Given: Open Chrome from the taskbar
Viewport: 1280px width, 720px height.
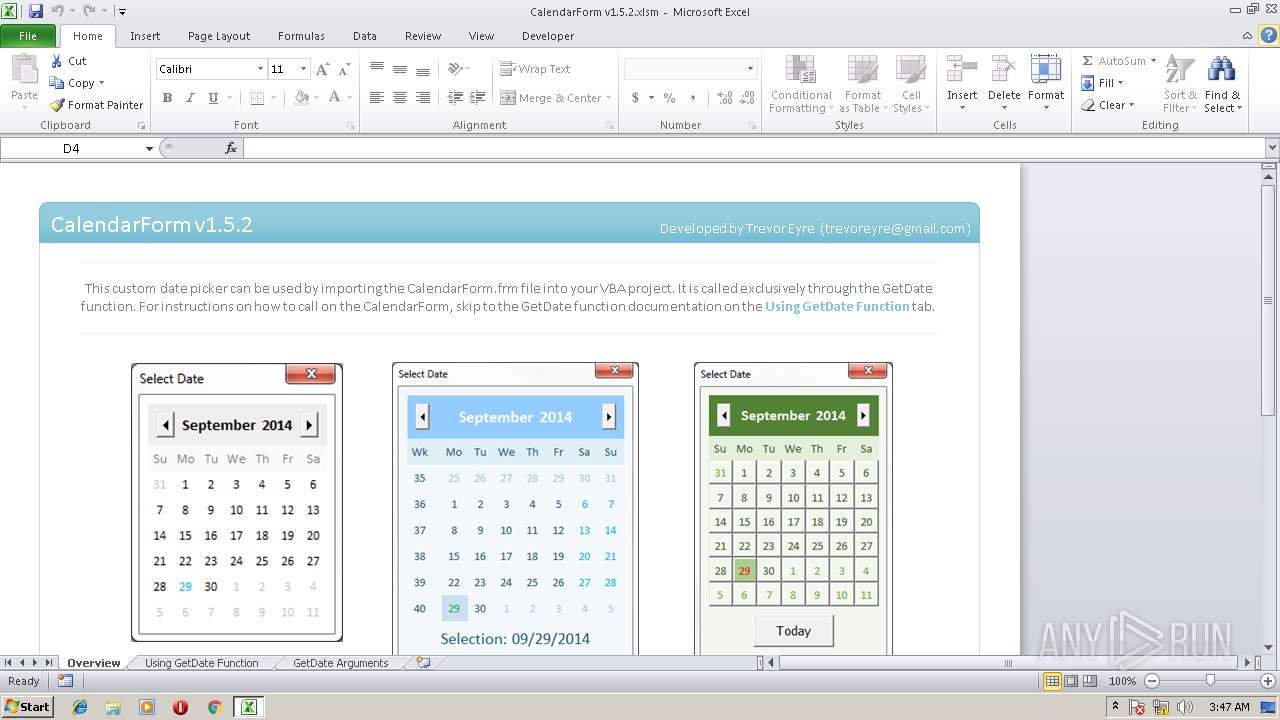Looking at the screenshot, I should click(x=213, y=707).
